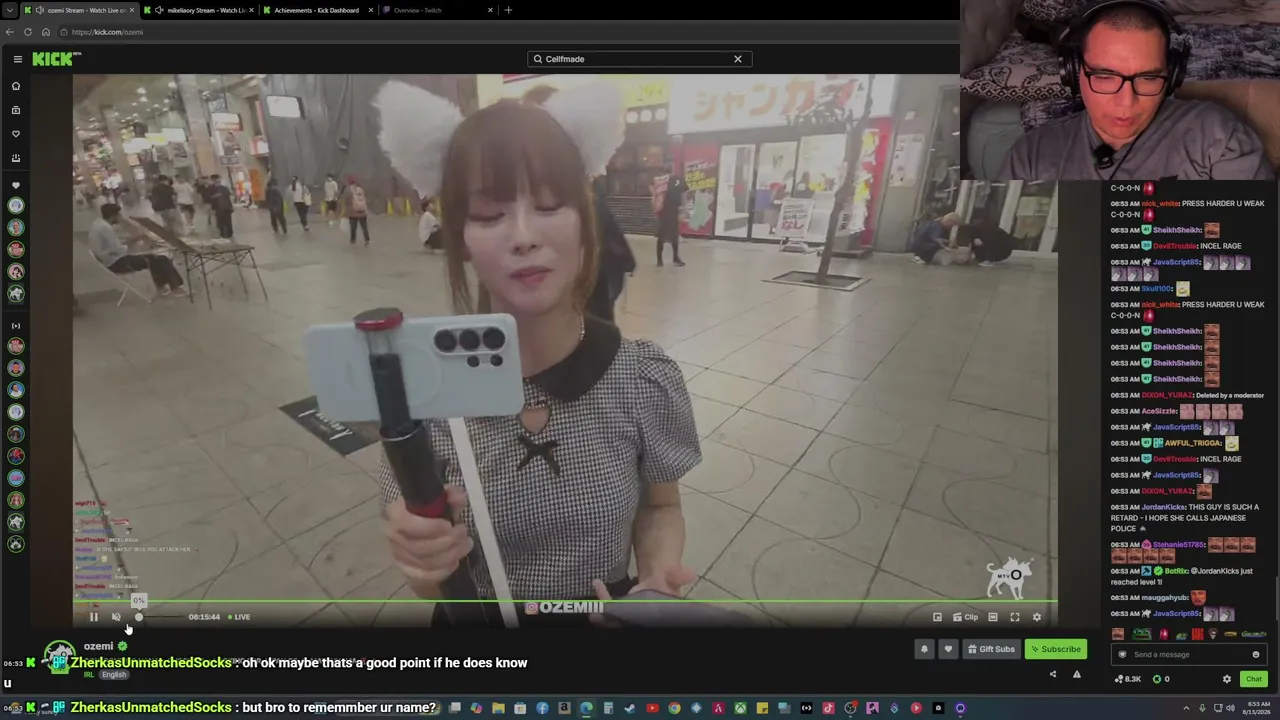1280x720 pixels.
Task: Toggle theater mode
Action: (x=993, y=617)
